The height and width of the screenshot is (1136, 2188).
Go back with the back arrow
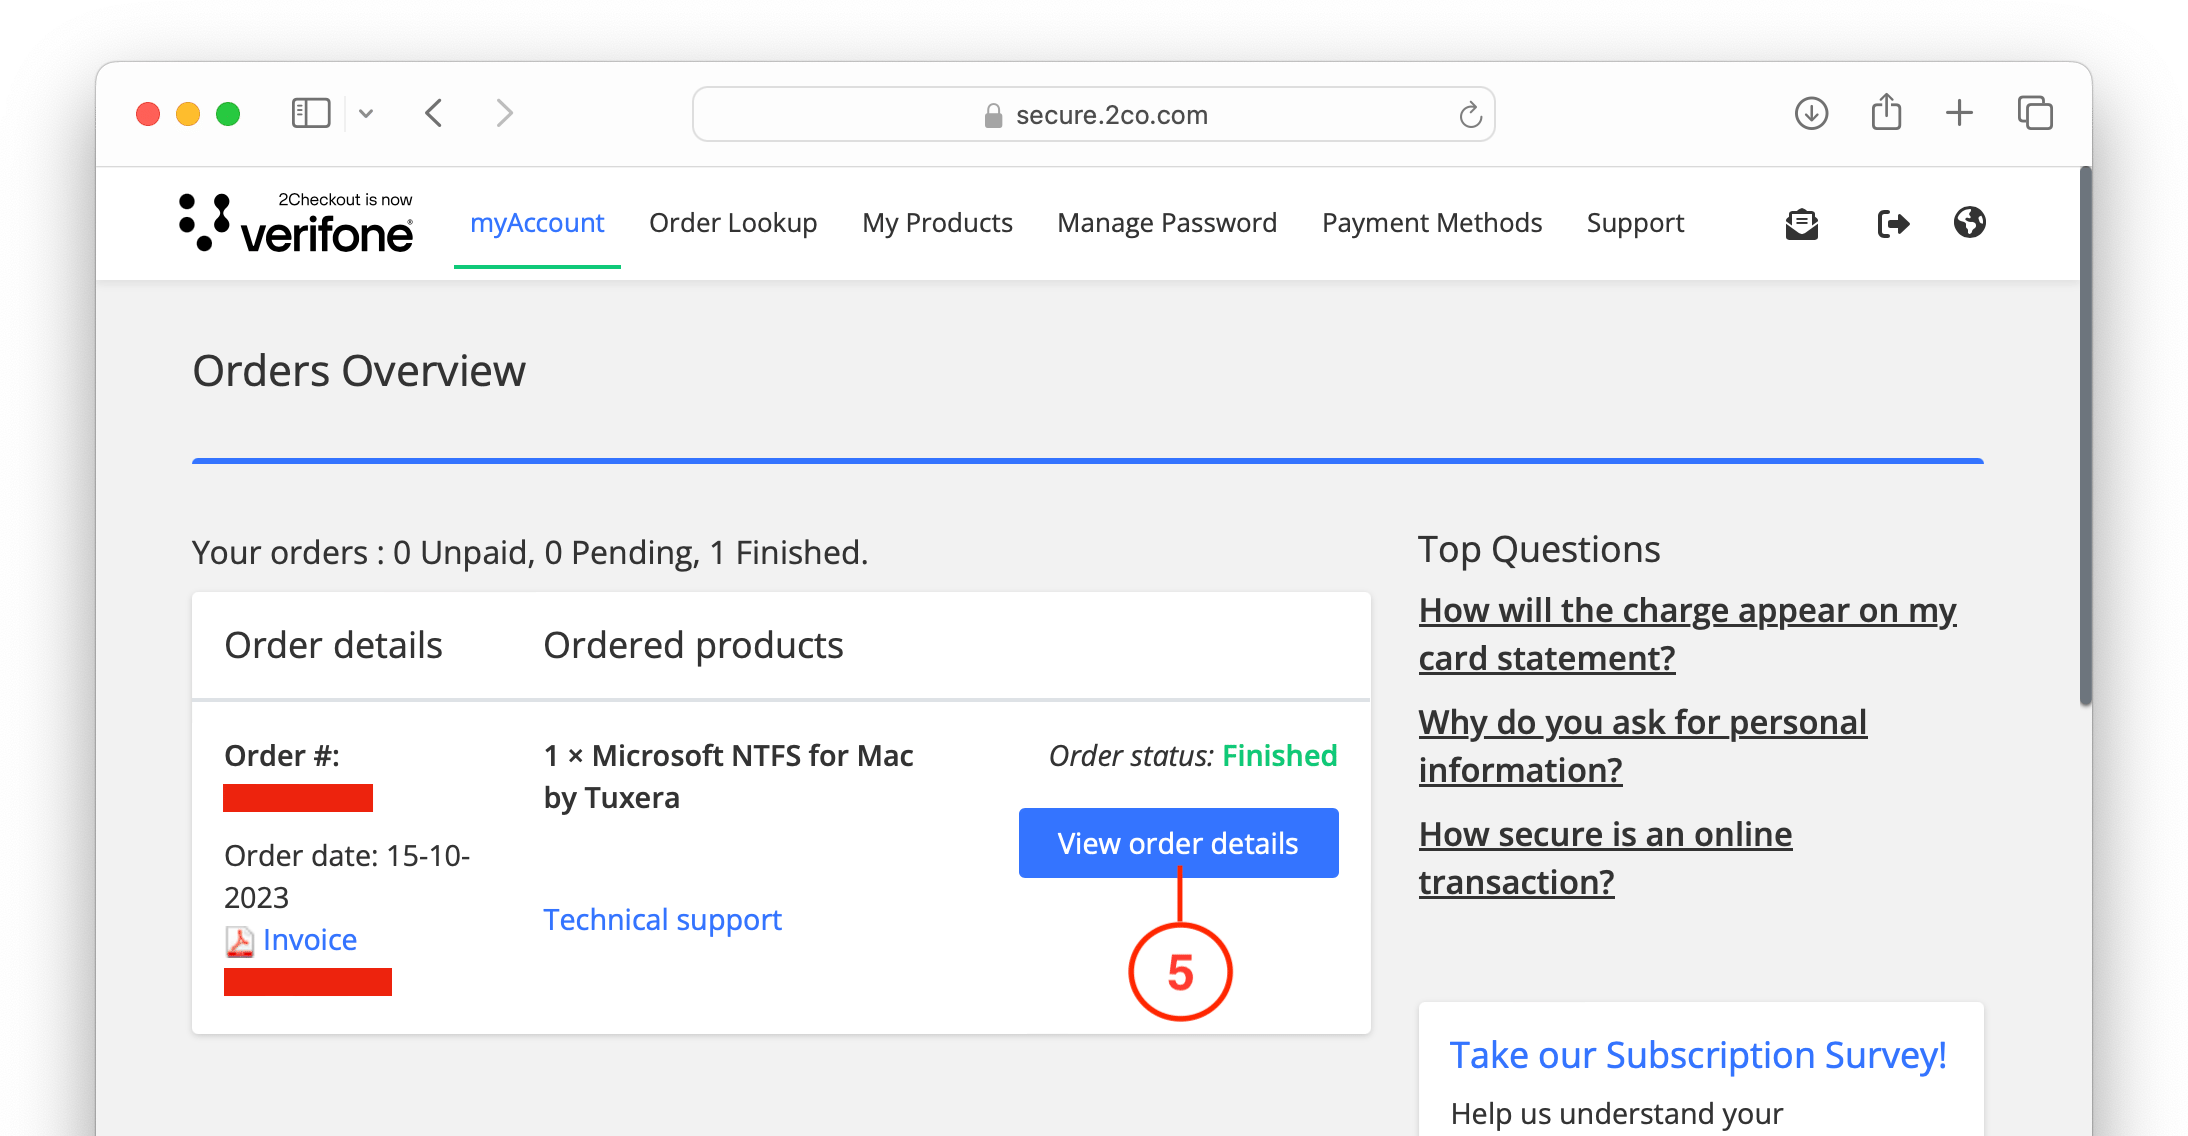[434, 114]
